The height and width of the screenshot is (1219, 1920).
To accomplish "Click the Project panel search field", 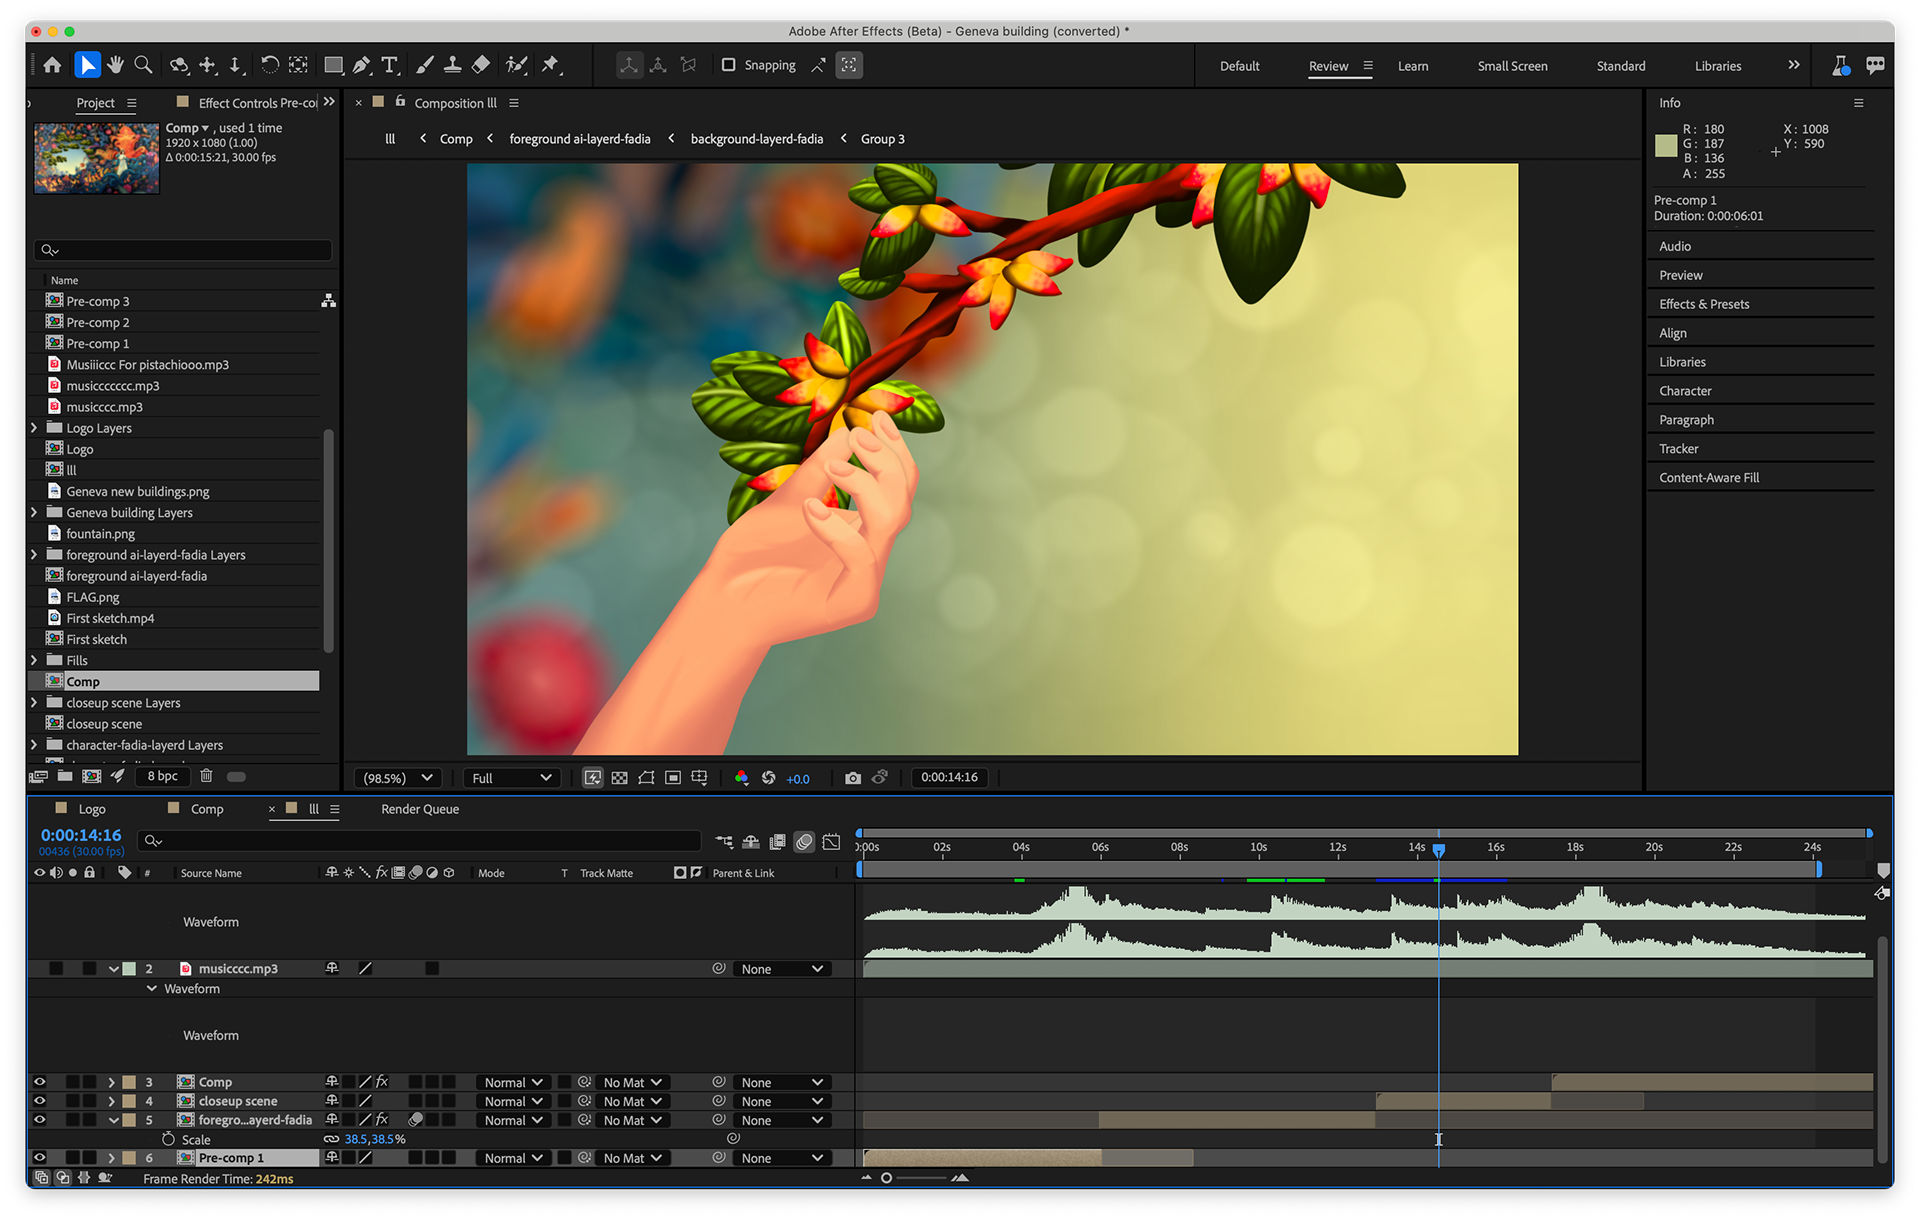I will click(183, 250).
